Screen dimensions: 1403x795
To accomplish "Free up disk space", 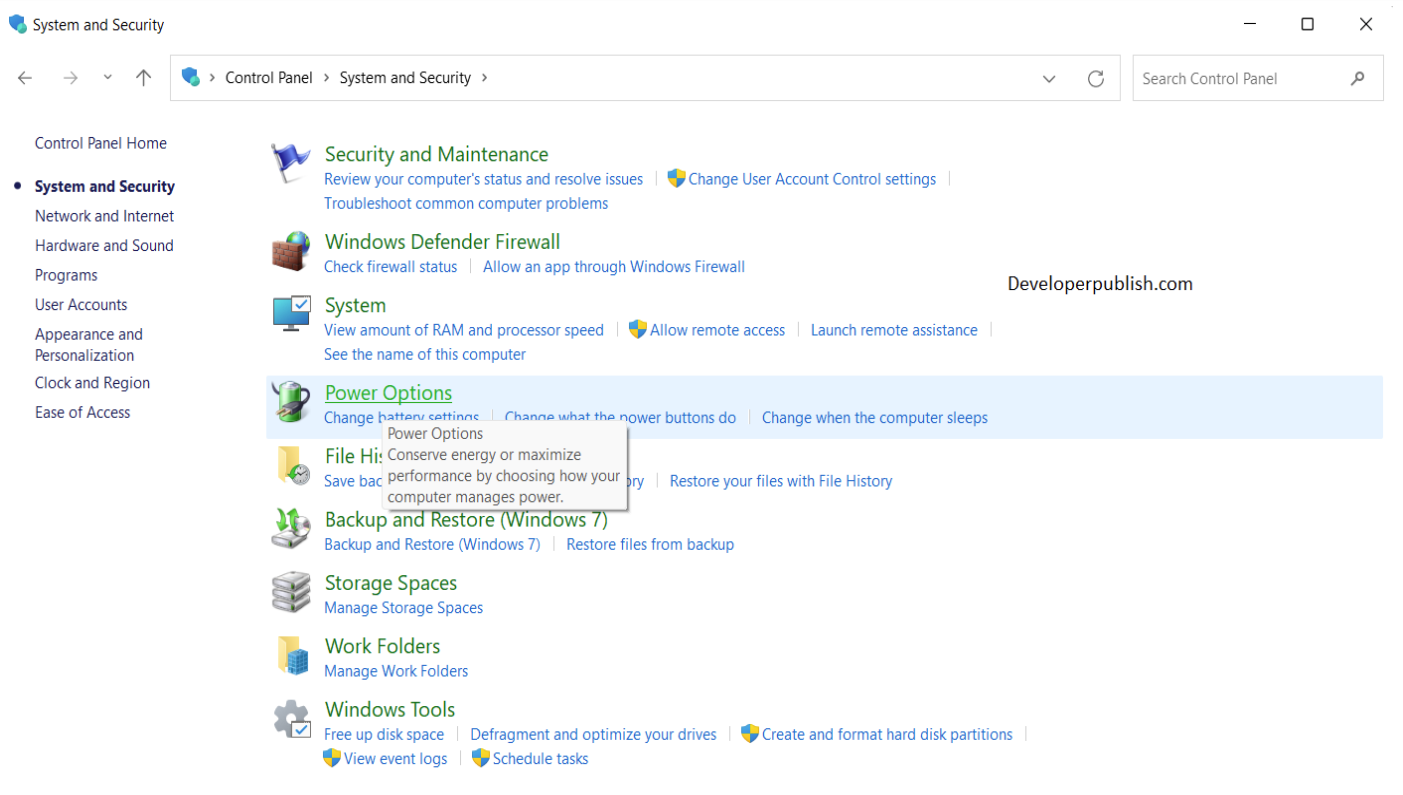I will click(x=384, y=734).
